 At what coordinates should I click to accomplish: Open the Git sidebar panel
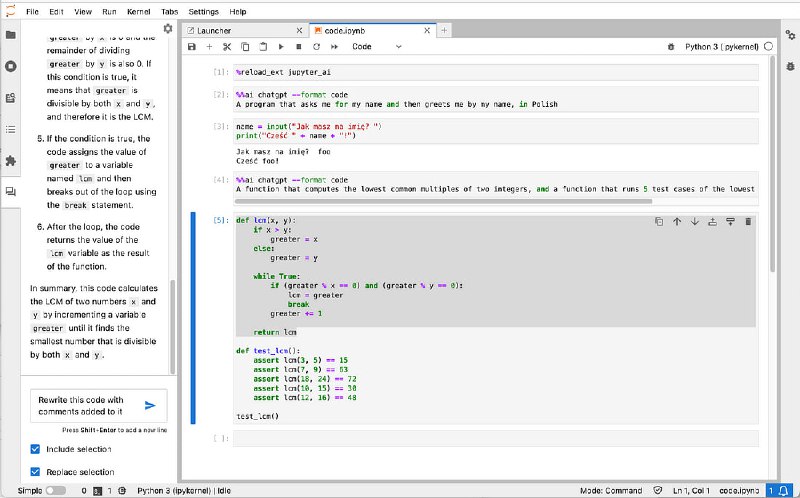[11, 98]
